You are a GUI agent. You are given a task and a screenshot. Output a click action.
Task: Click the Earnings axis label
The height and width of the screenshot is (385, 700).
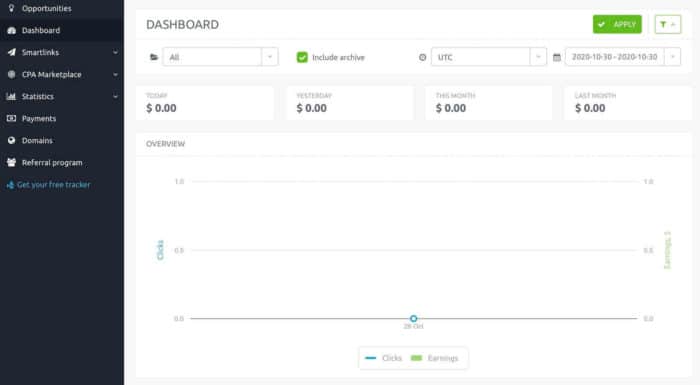pyautogui.click(x=667, y=250)
